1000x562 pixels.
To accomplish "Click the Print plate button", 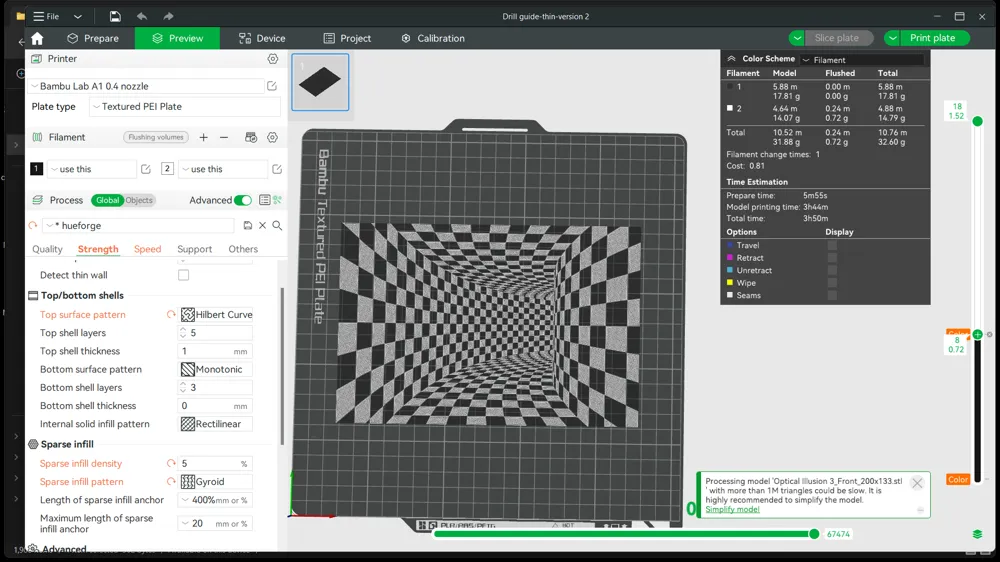I will coord(932,38).
